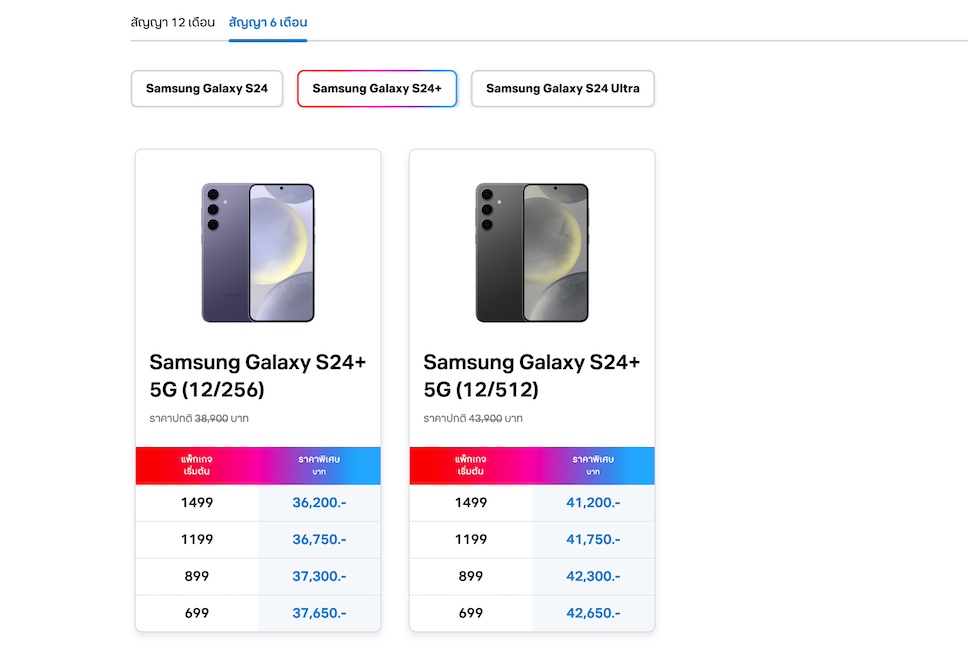Click the 37,300.- special price

(319, 577)
